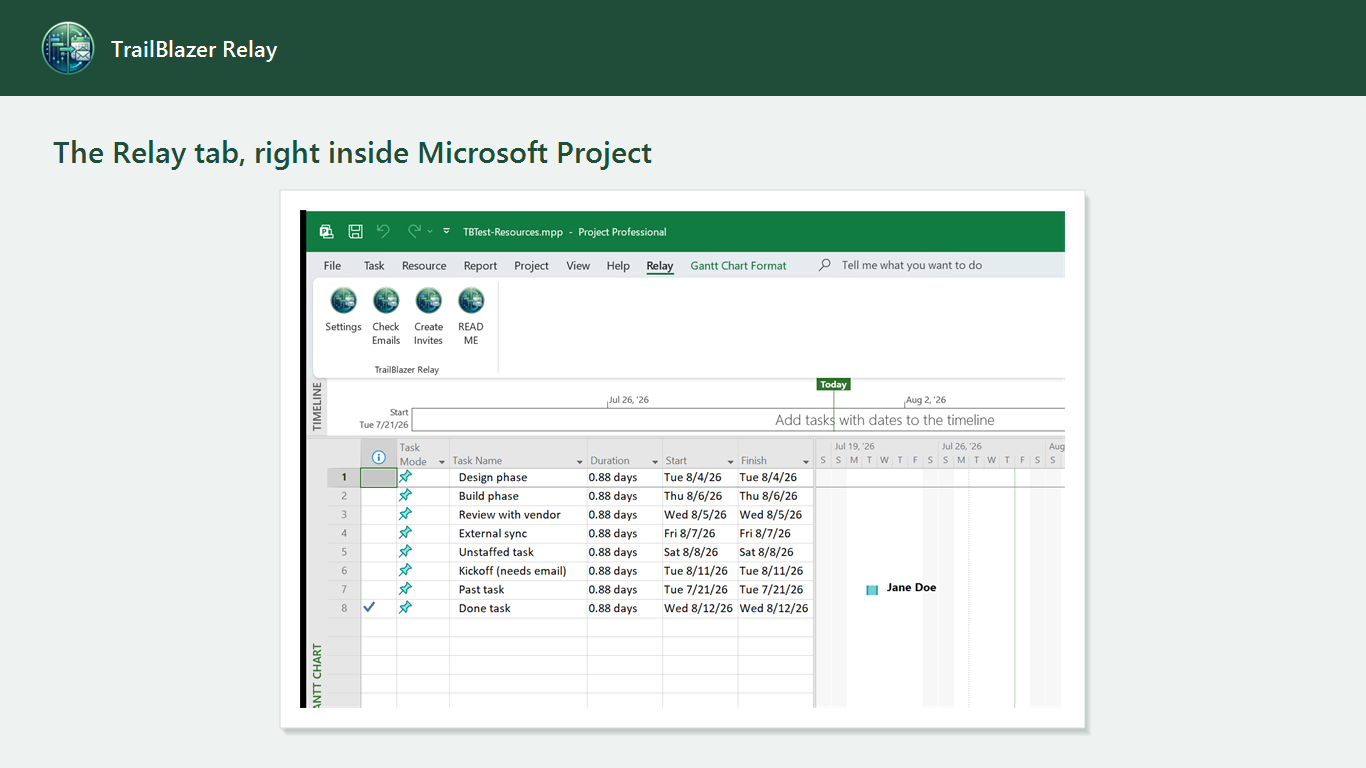Click the TBTest-Resources.mpp title text
The height and width of the screenshot is (768, 1366).
click(513, 231)
